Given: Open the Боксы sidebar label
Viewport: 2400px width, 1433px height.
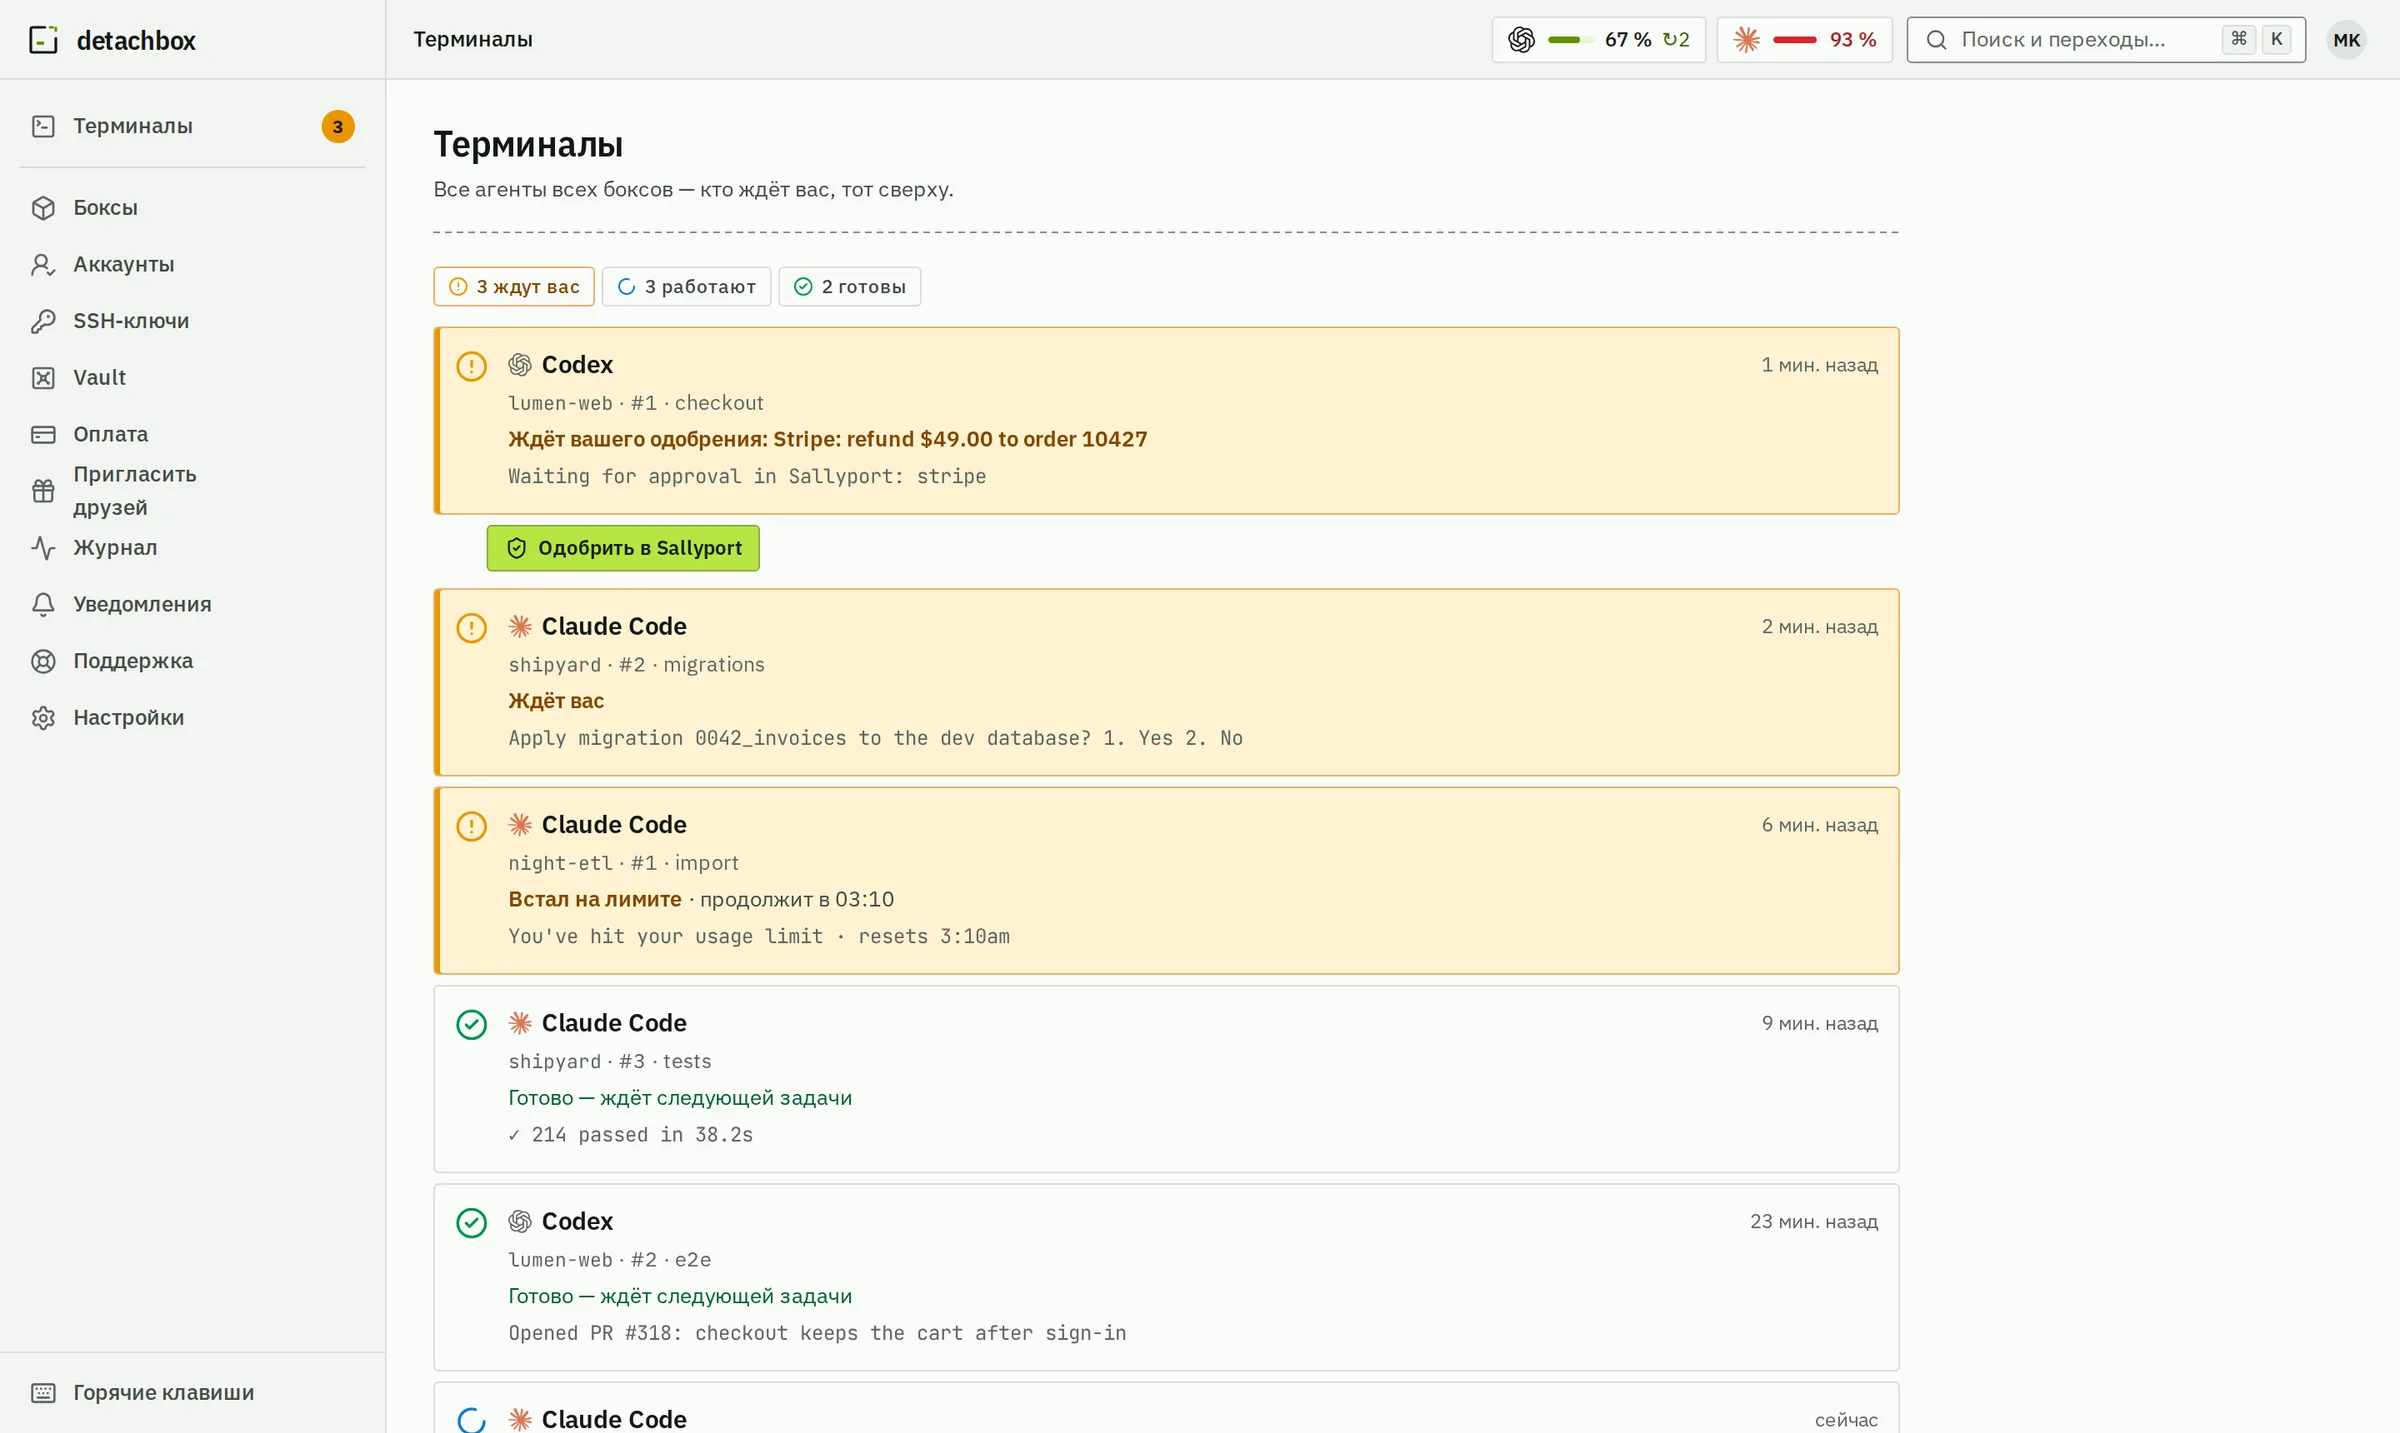Looking at the screenshot, I should [105, 208].
